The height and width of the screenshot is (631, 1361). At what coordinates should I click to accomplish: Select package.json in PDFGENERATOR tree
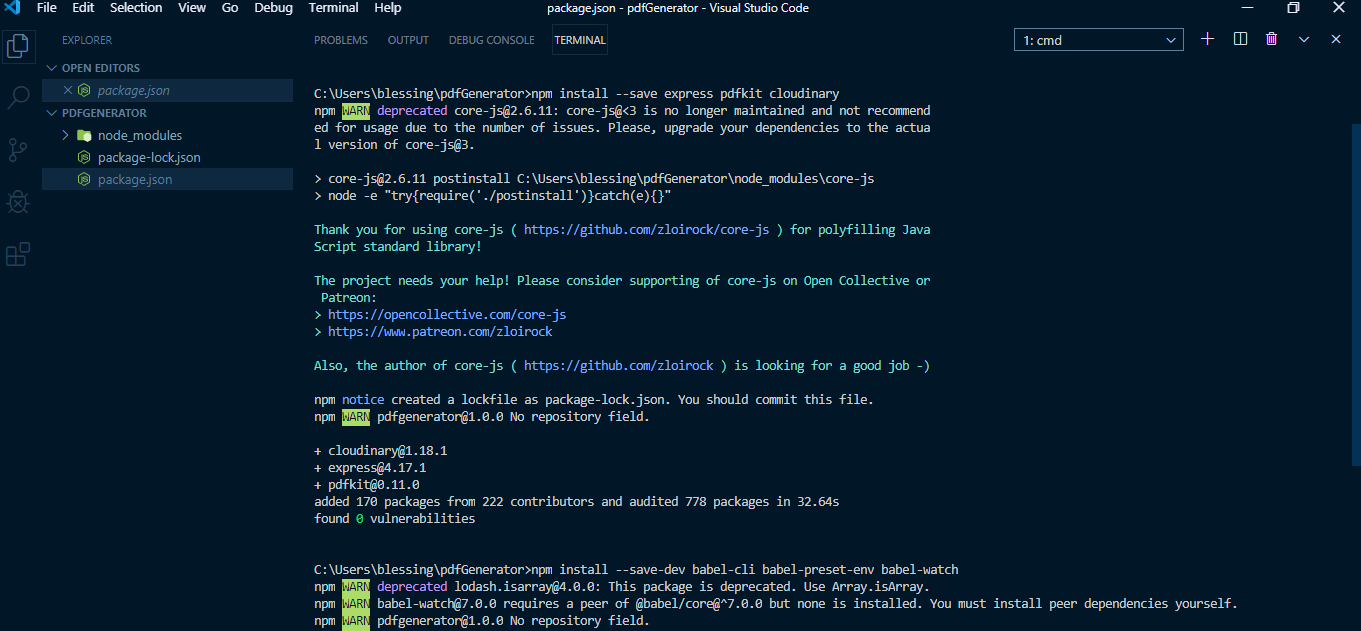(167, 179)
